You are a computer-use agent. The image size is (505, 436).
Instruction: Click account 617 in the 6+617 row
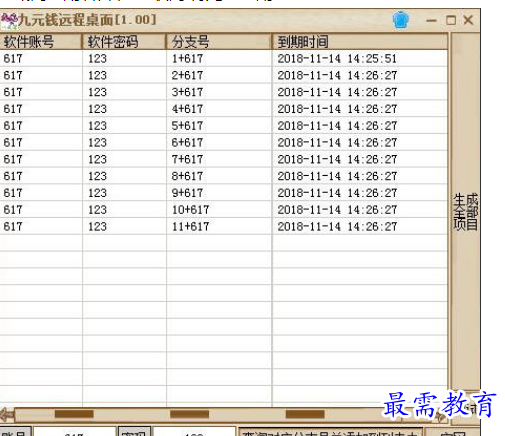pos(13,143)
